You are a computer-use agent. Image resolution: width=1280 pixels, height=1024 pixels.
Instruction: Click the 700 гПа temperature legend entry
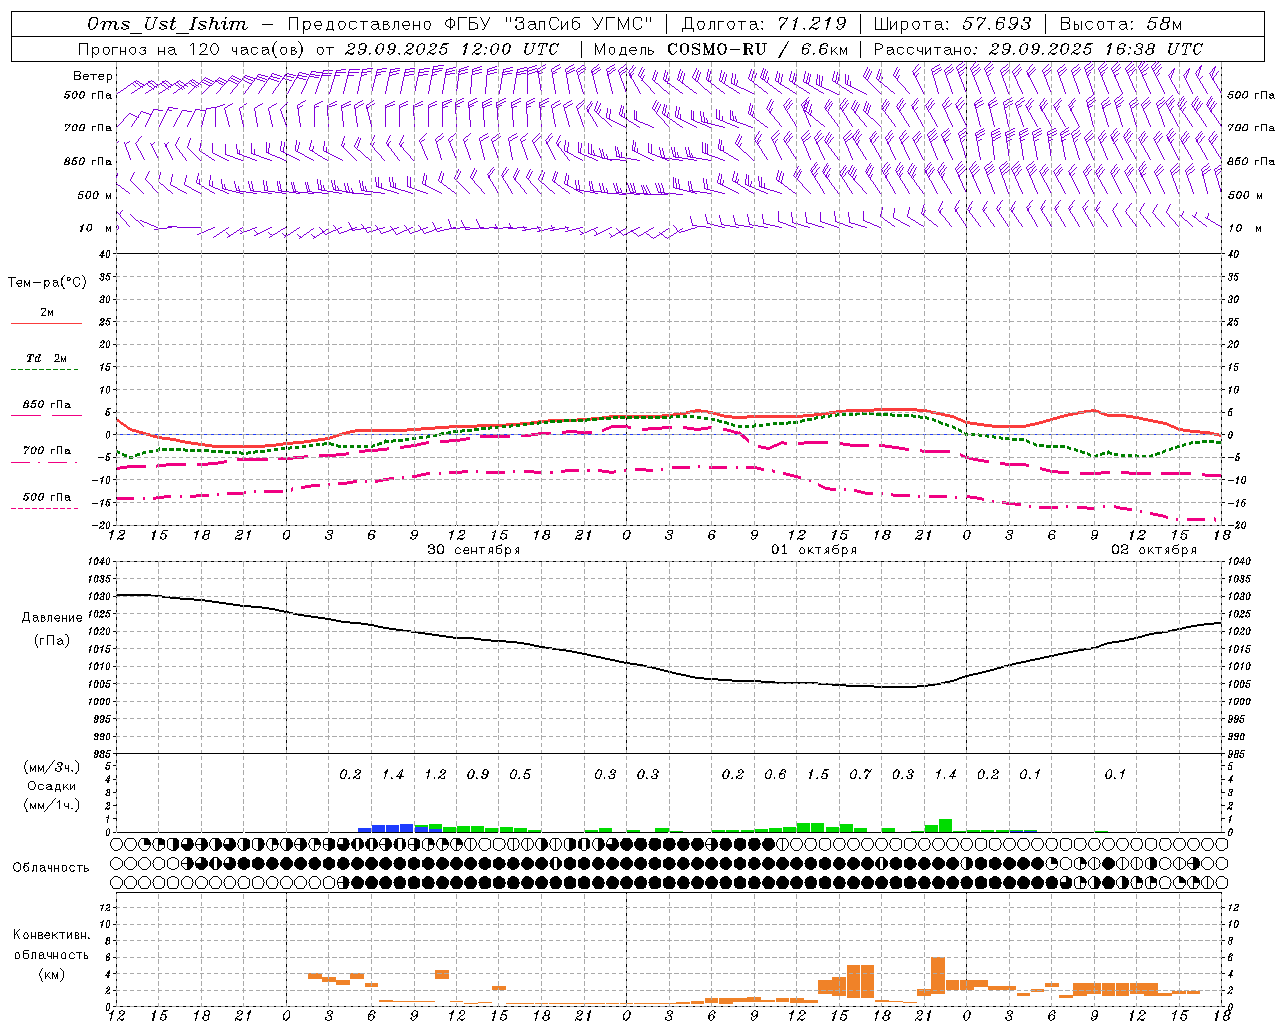(x=46, y=451)
